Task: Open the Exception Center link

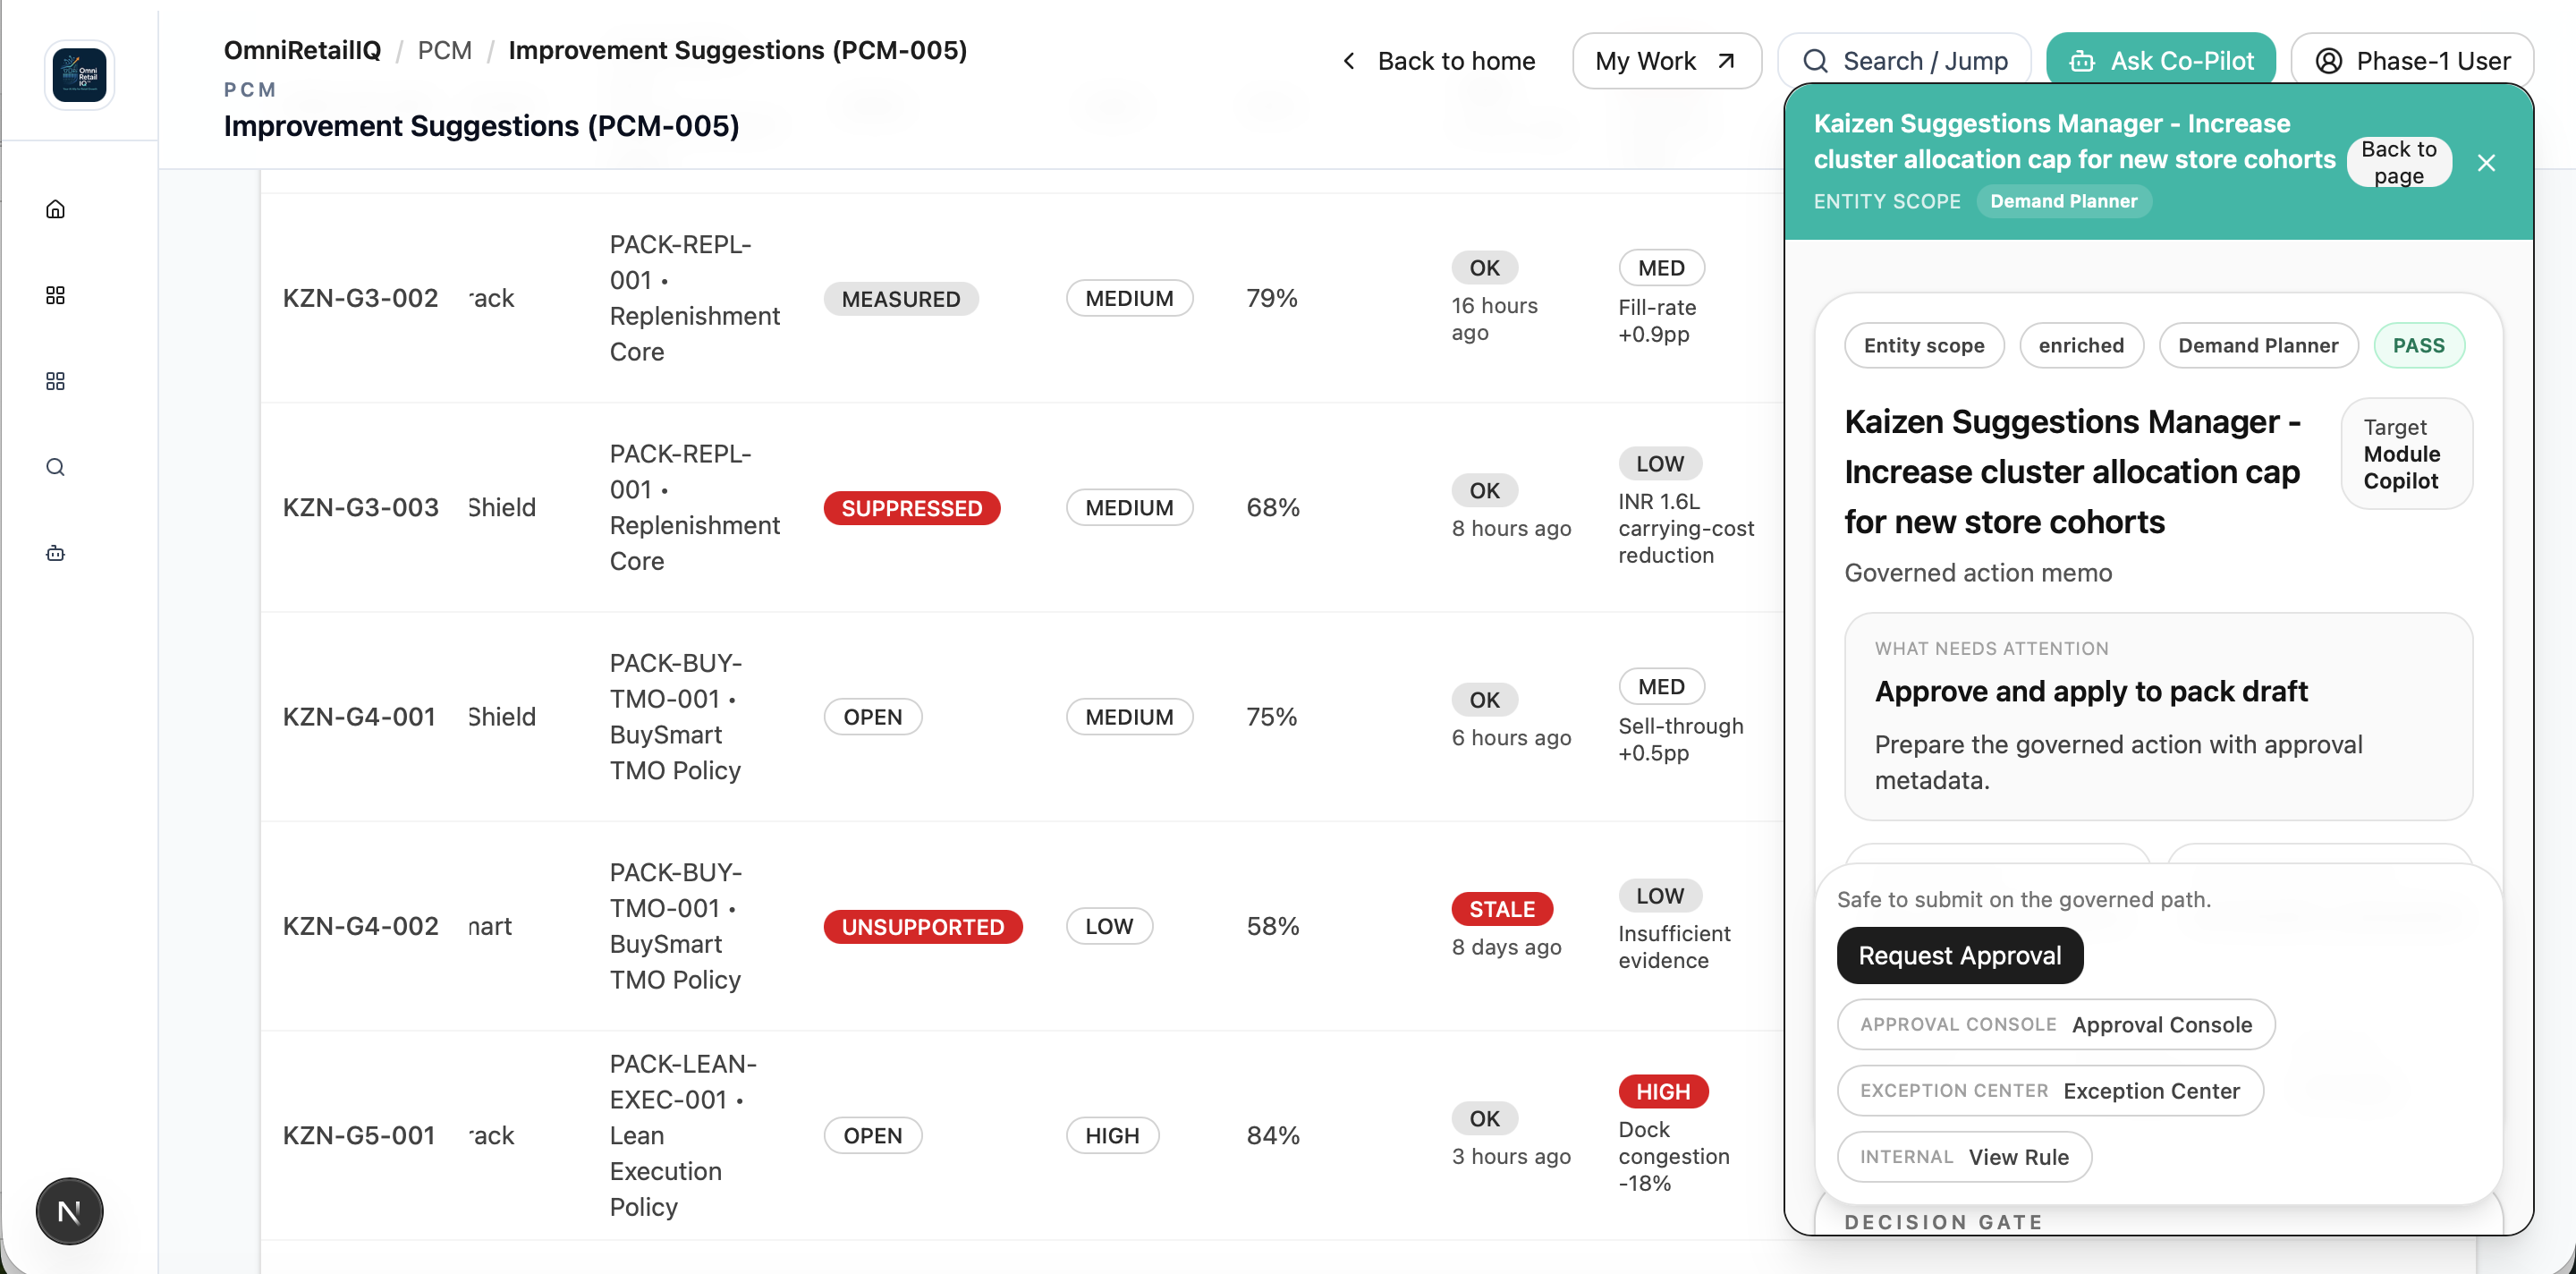Action: point(2050,1090)
